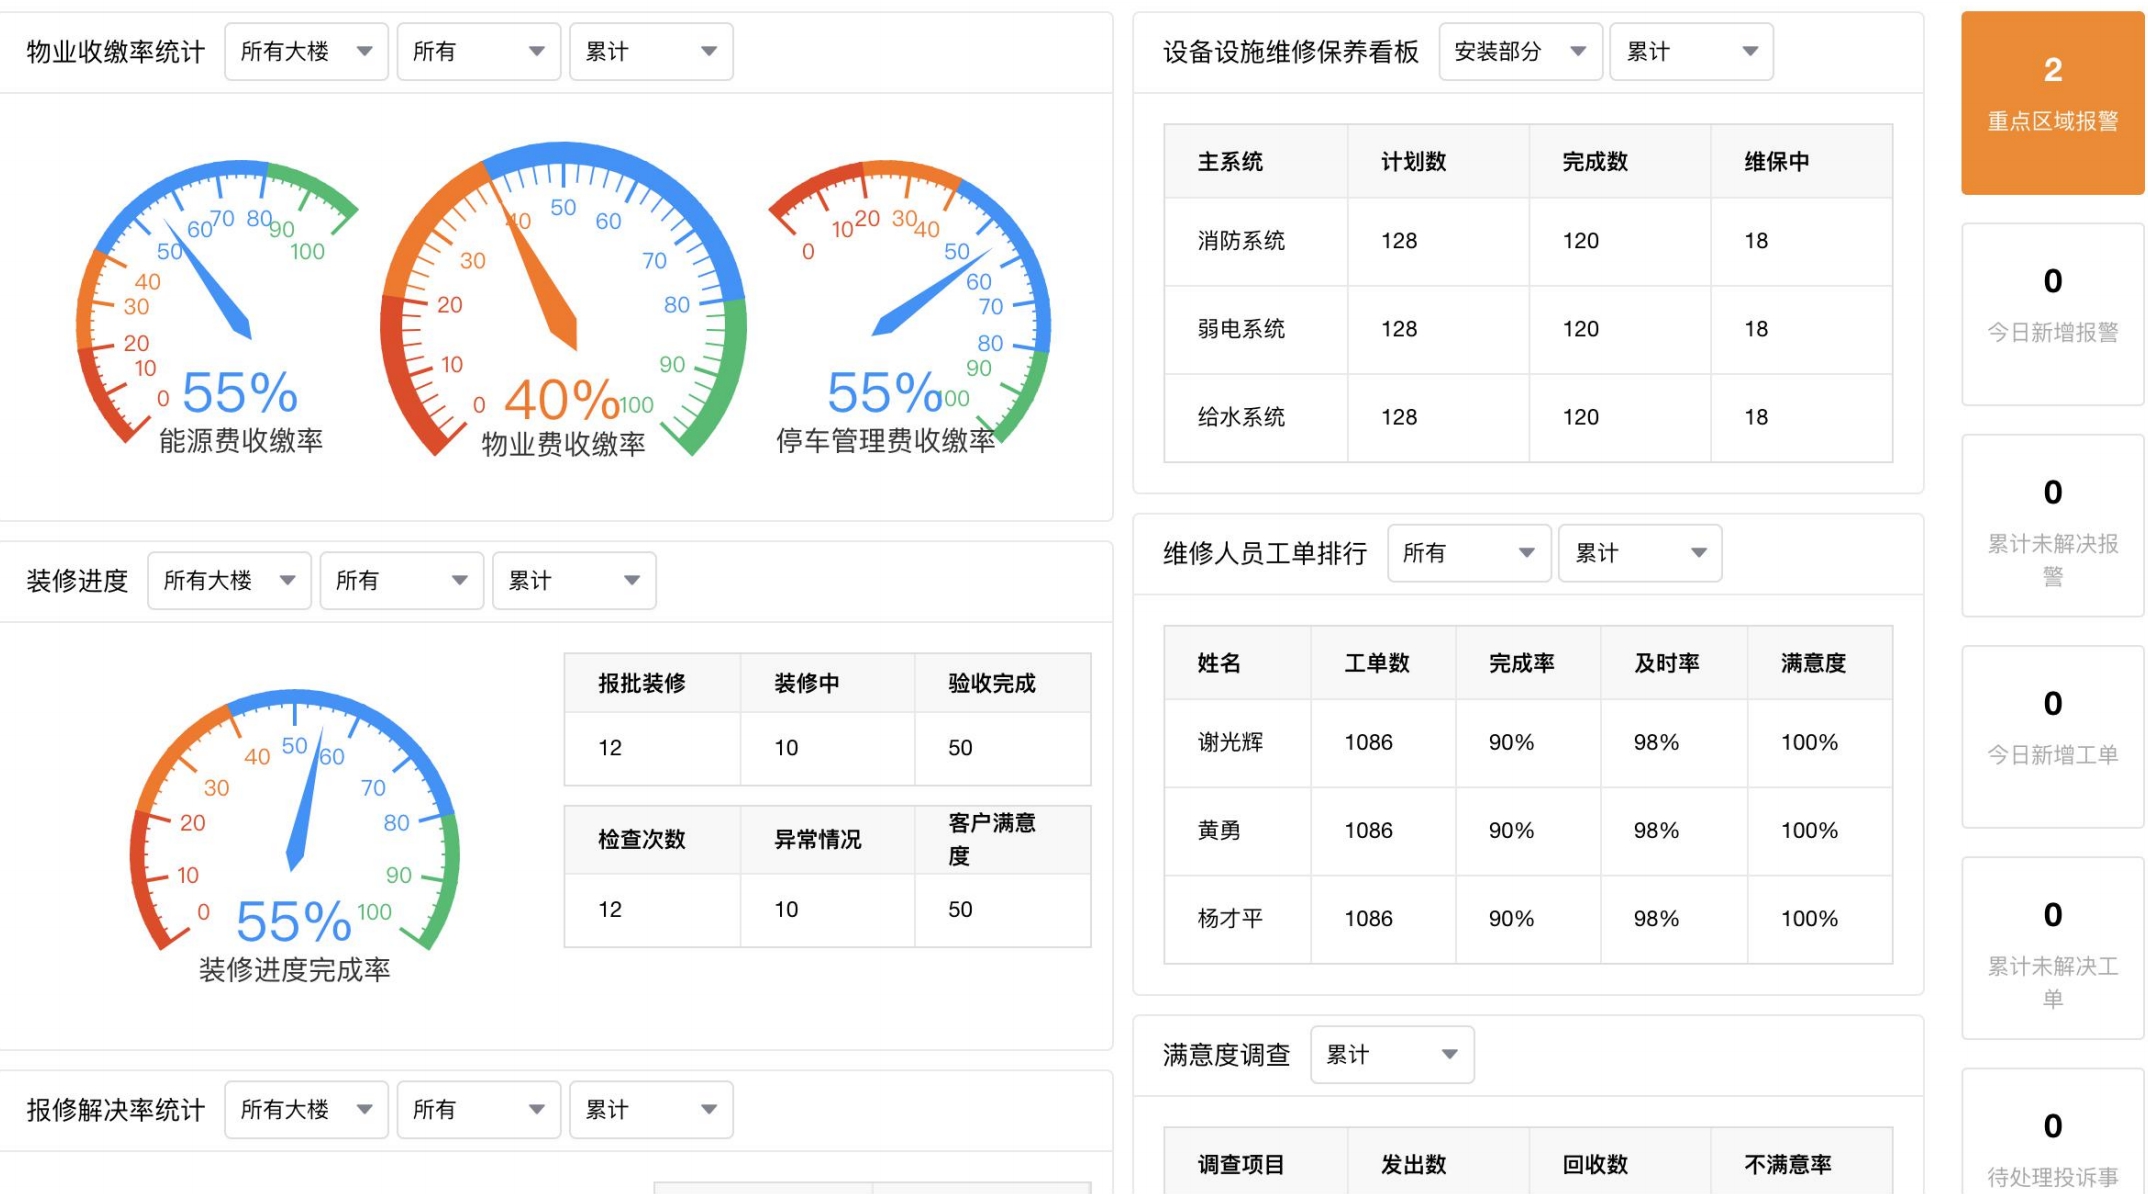The width and height of the screenshot is (2148, 1194).
Task: Click the 今日新增报警 counter card
Action: (2052, 313)
